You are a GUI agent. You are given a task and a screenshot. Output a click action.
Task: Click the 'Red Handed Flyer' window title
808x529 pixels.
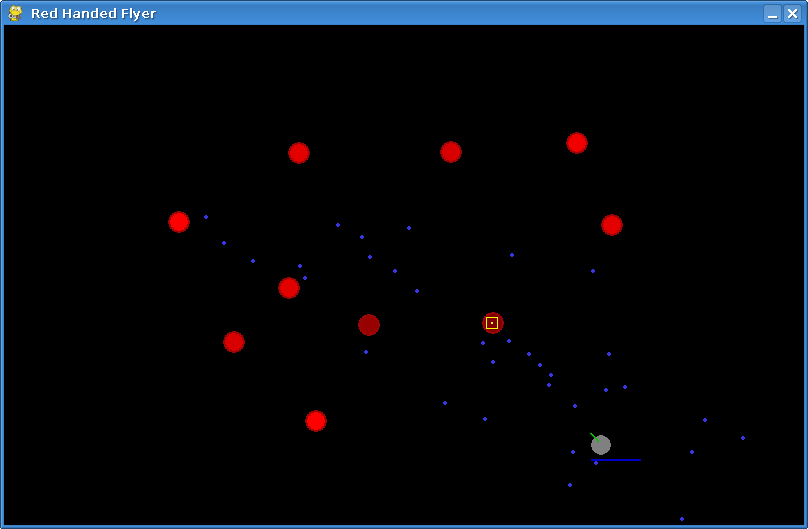point(93,13)
